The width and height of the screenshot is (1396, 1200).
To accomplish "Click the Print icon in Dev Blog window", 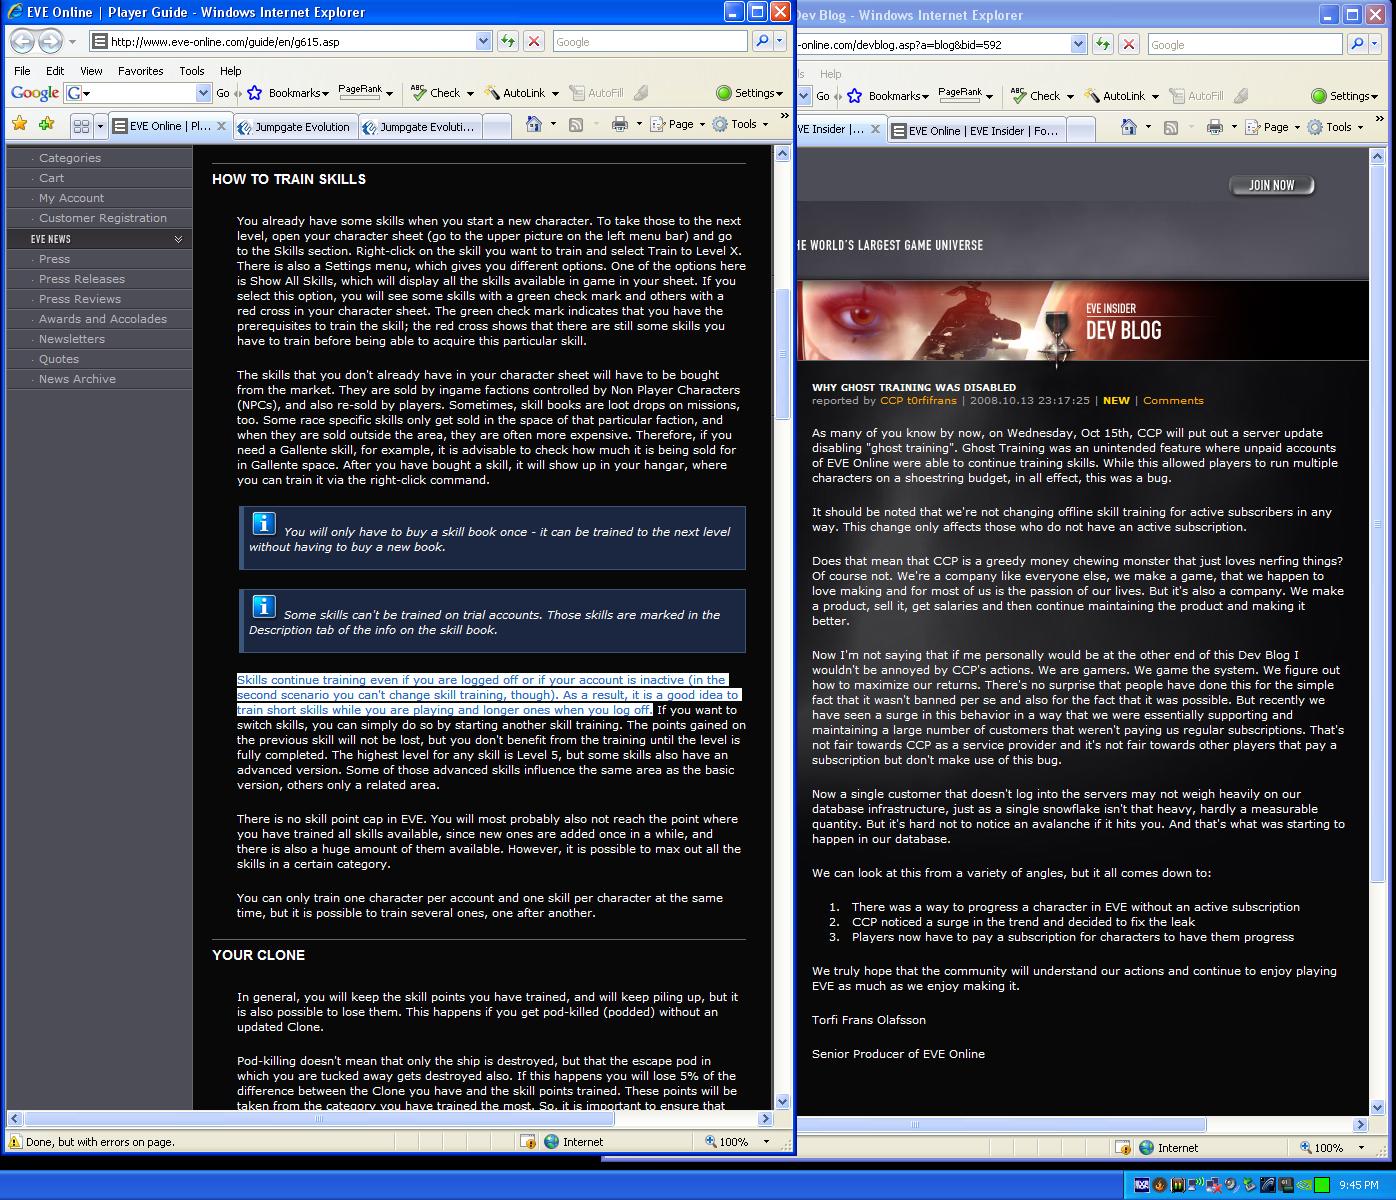I will coord(1214,127).
